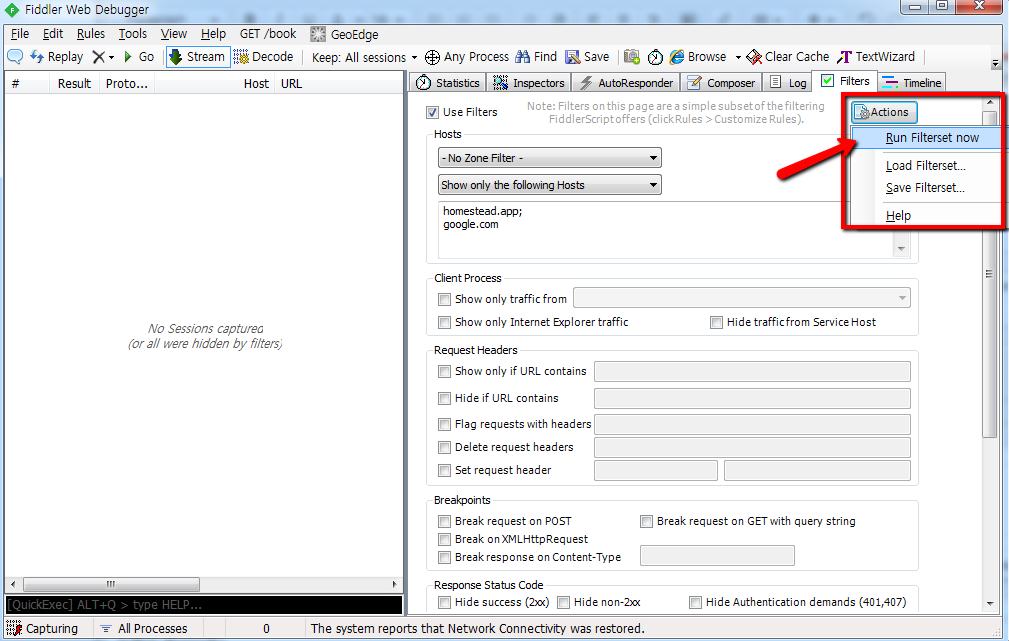Switch to the Timeline tab

[912, 82]
